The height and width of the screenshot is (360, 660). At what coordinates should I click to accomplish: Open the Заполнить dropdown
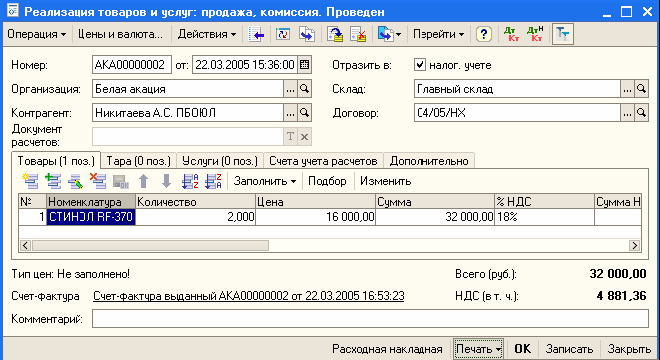265,181
